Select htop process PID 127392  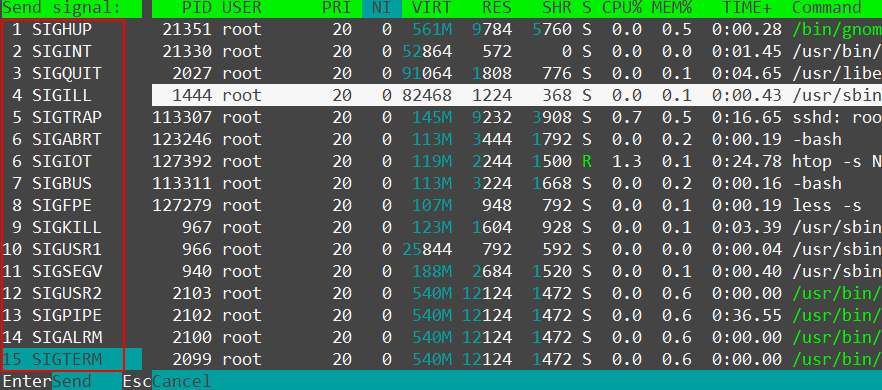point(517,162)
